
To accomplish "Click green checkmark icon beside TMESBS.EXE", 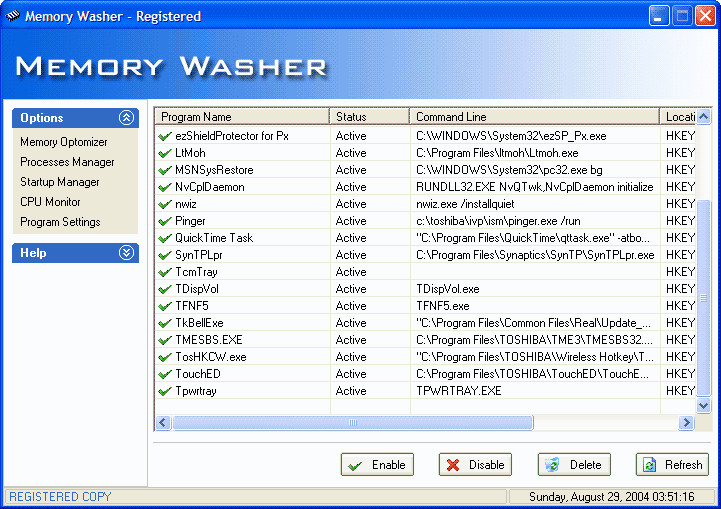I will pos(165,341).
